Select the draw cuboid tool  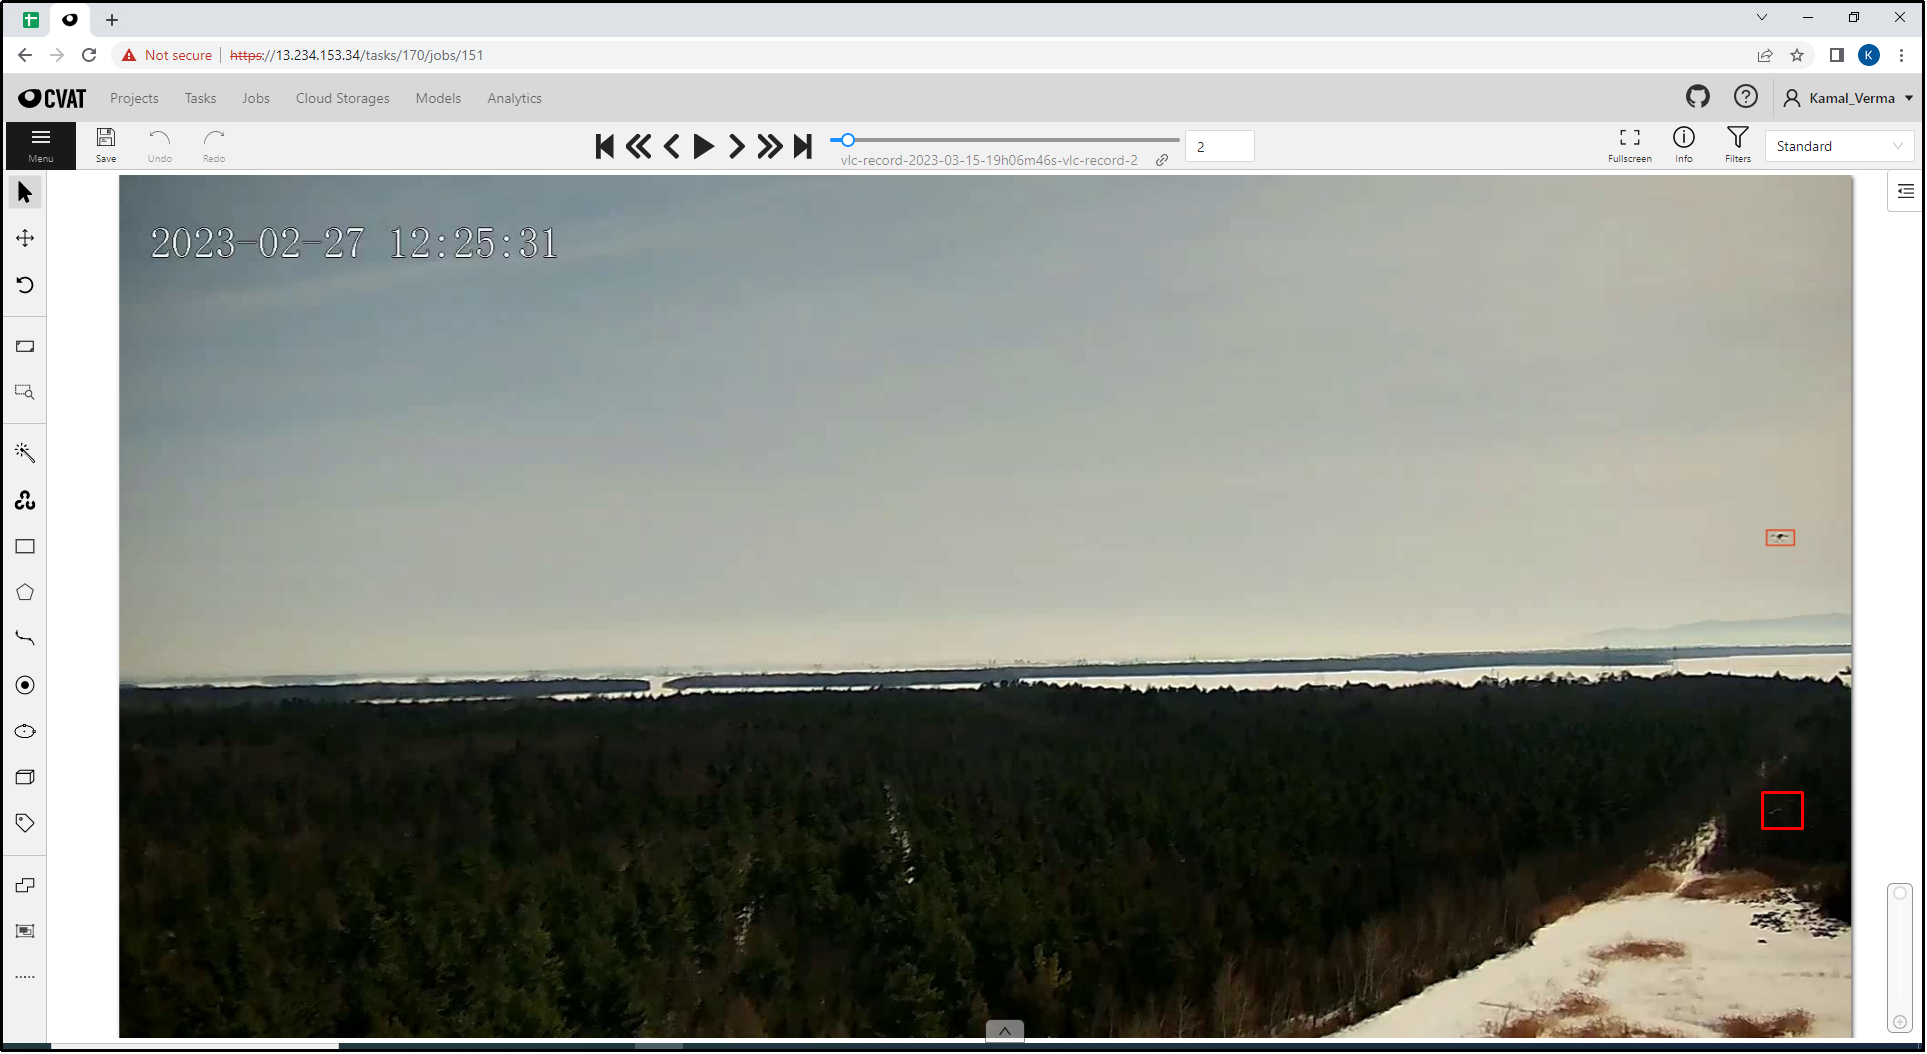pyautogui.click(x=25, y=777)
